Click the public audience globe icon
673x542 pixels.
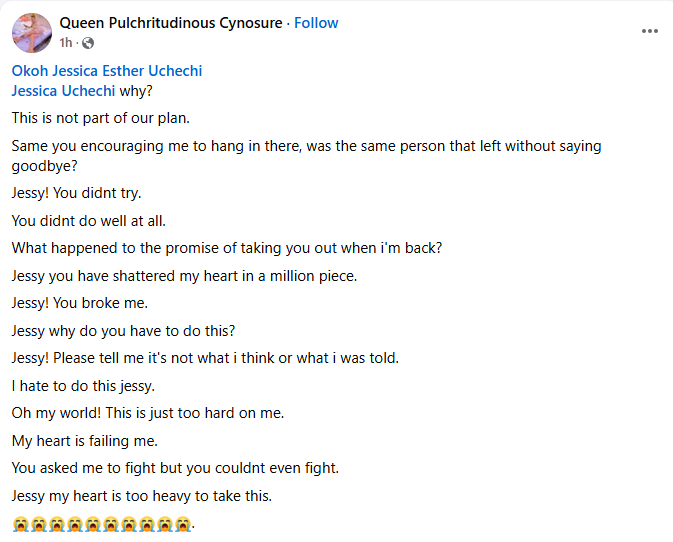click(88, 43)
